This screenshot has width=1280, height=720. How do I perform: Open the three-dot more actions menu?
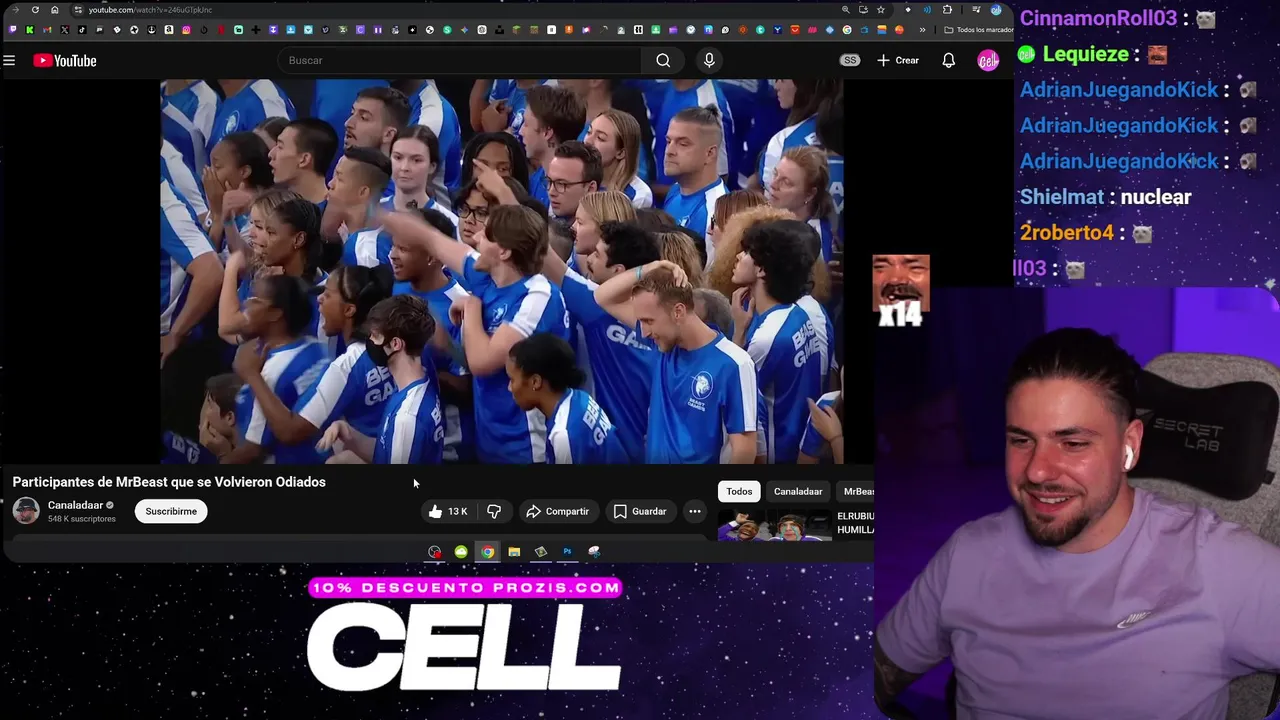(695, 511)
